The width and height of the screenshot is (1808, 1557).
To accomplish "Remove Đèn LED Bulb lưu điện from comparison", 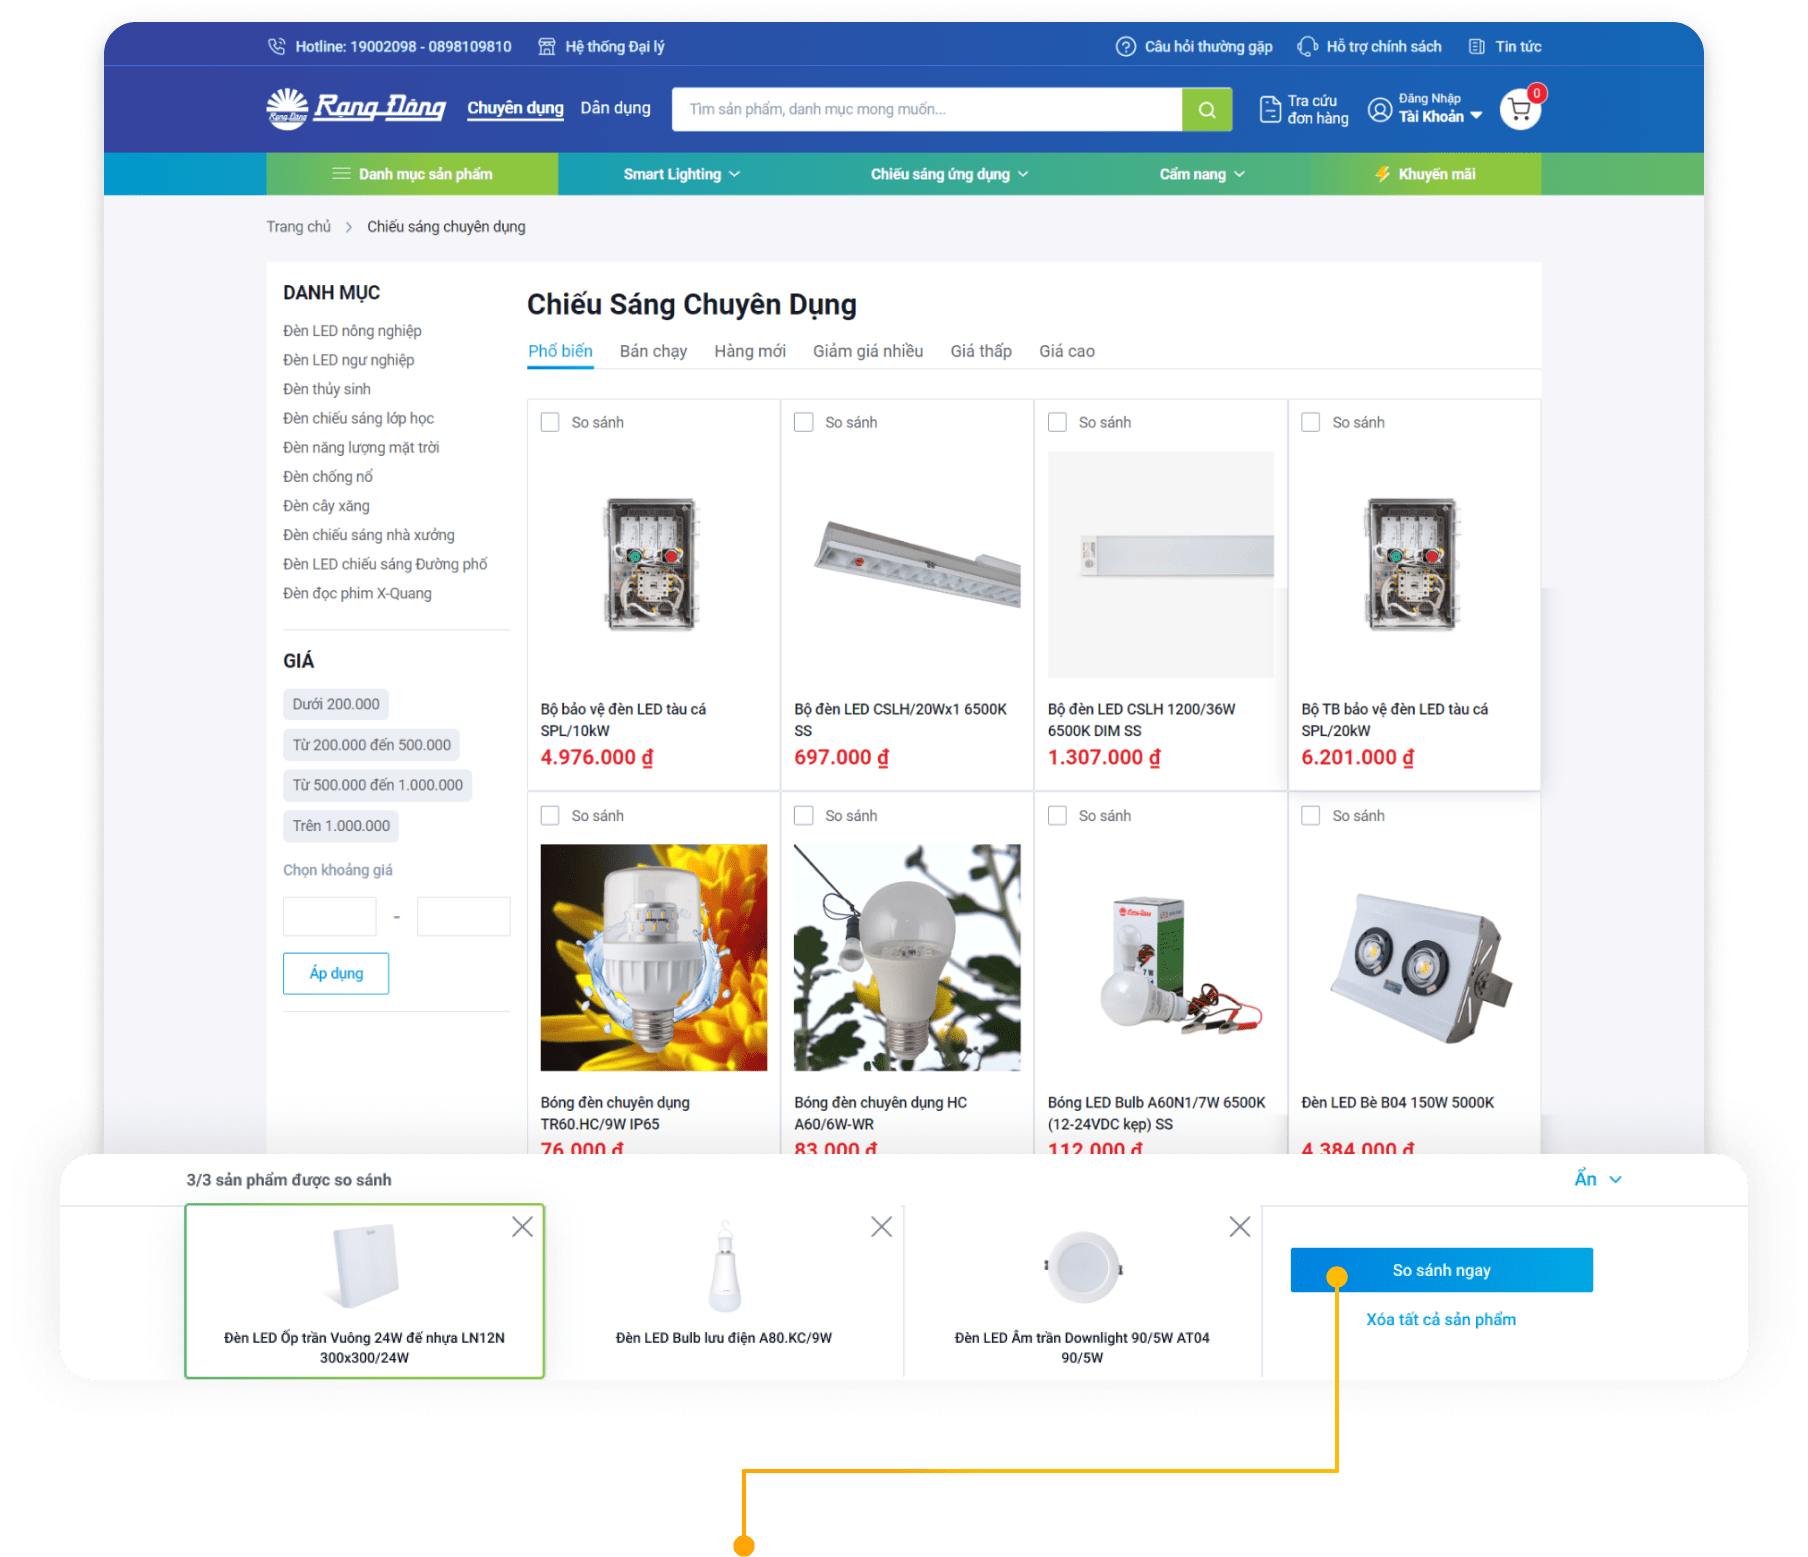I will 881,1227.
